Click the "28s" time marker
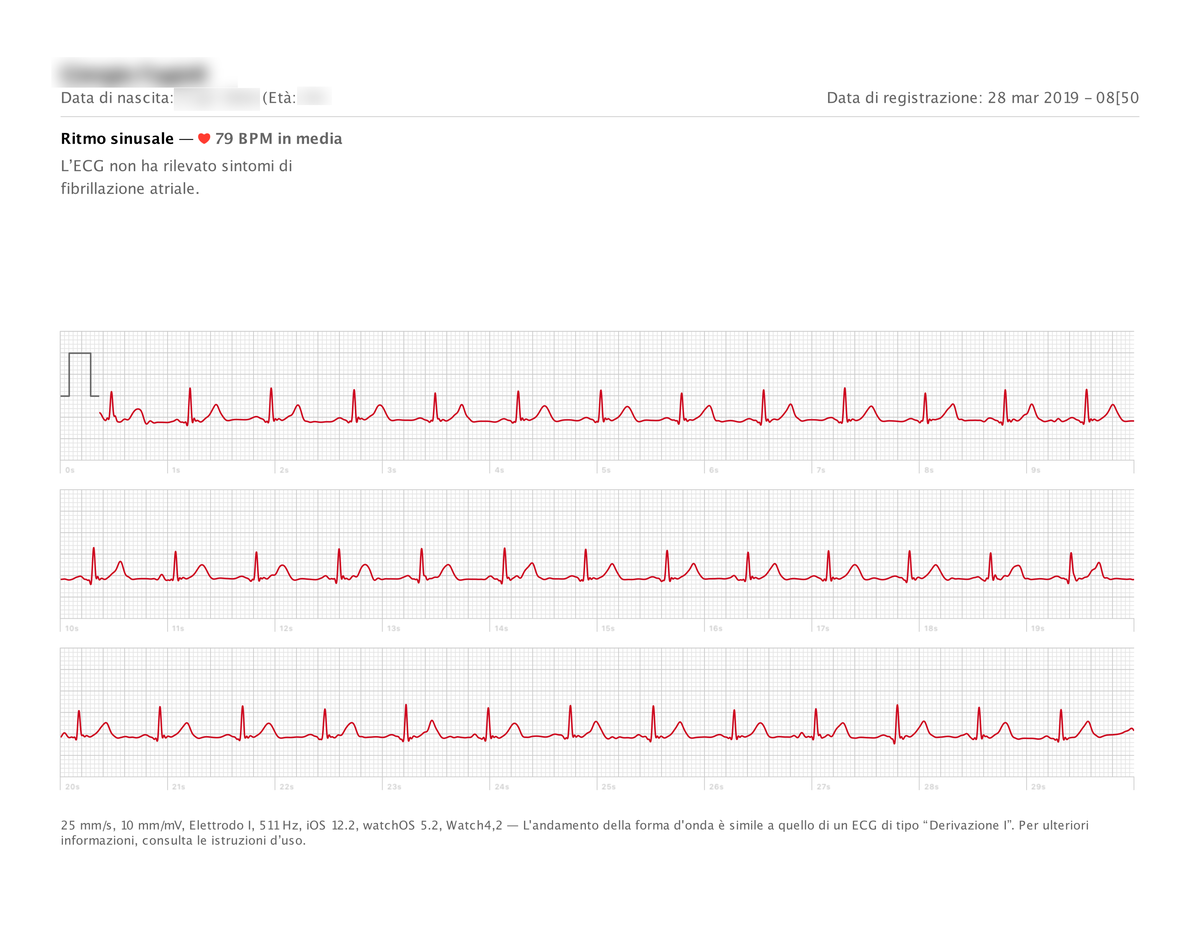1200x927 pixels. [x=931, y=787]
